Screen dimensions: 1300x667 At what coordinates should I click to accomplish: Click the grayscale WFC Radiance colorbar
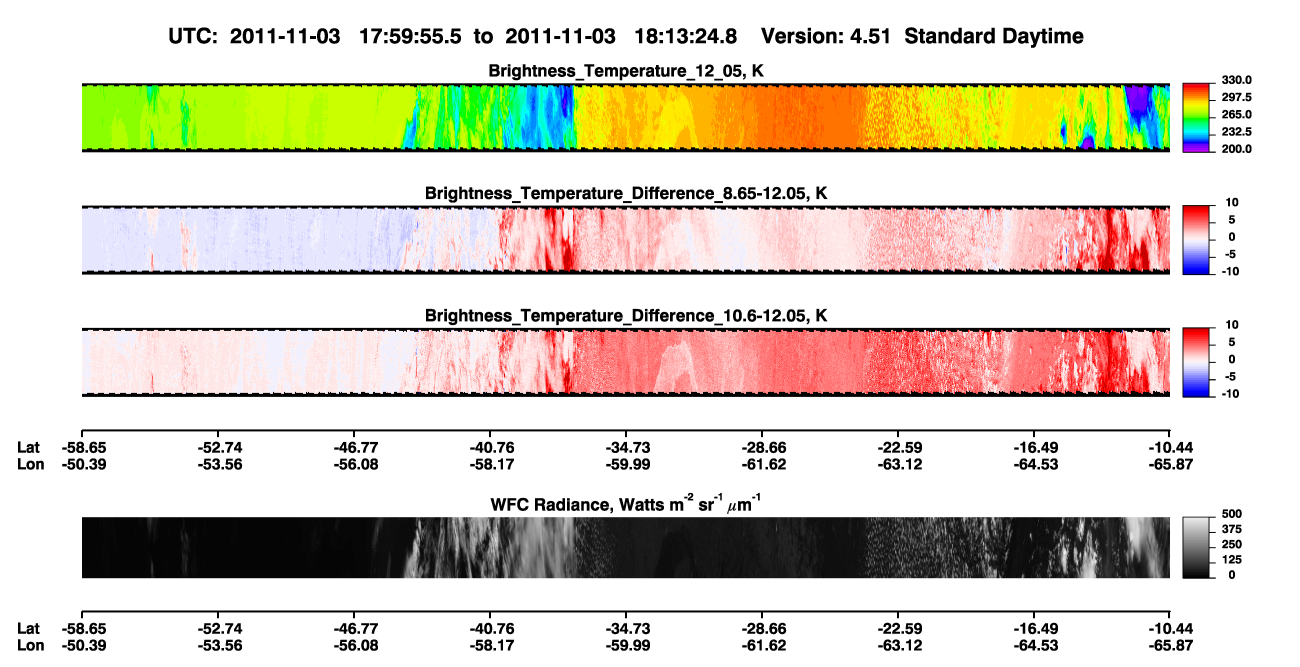1197,546
